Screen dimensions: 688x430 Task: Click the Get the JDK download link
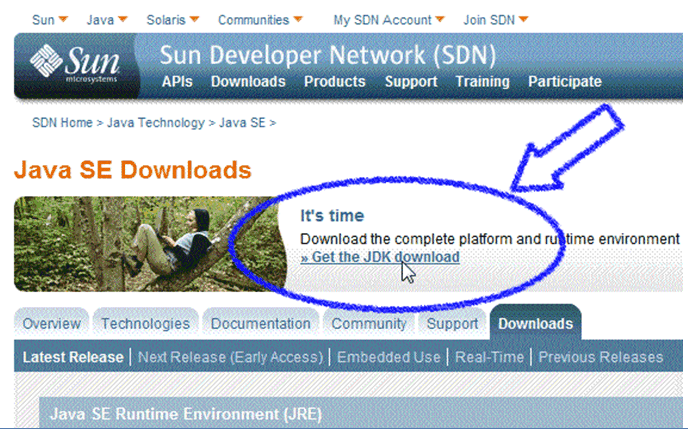(x=380, y=257)
